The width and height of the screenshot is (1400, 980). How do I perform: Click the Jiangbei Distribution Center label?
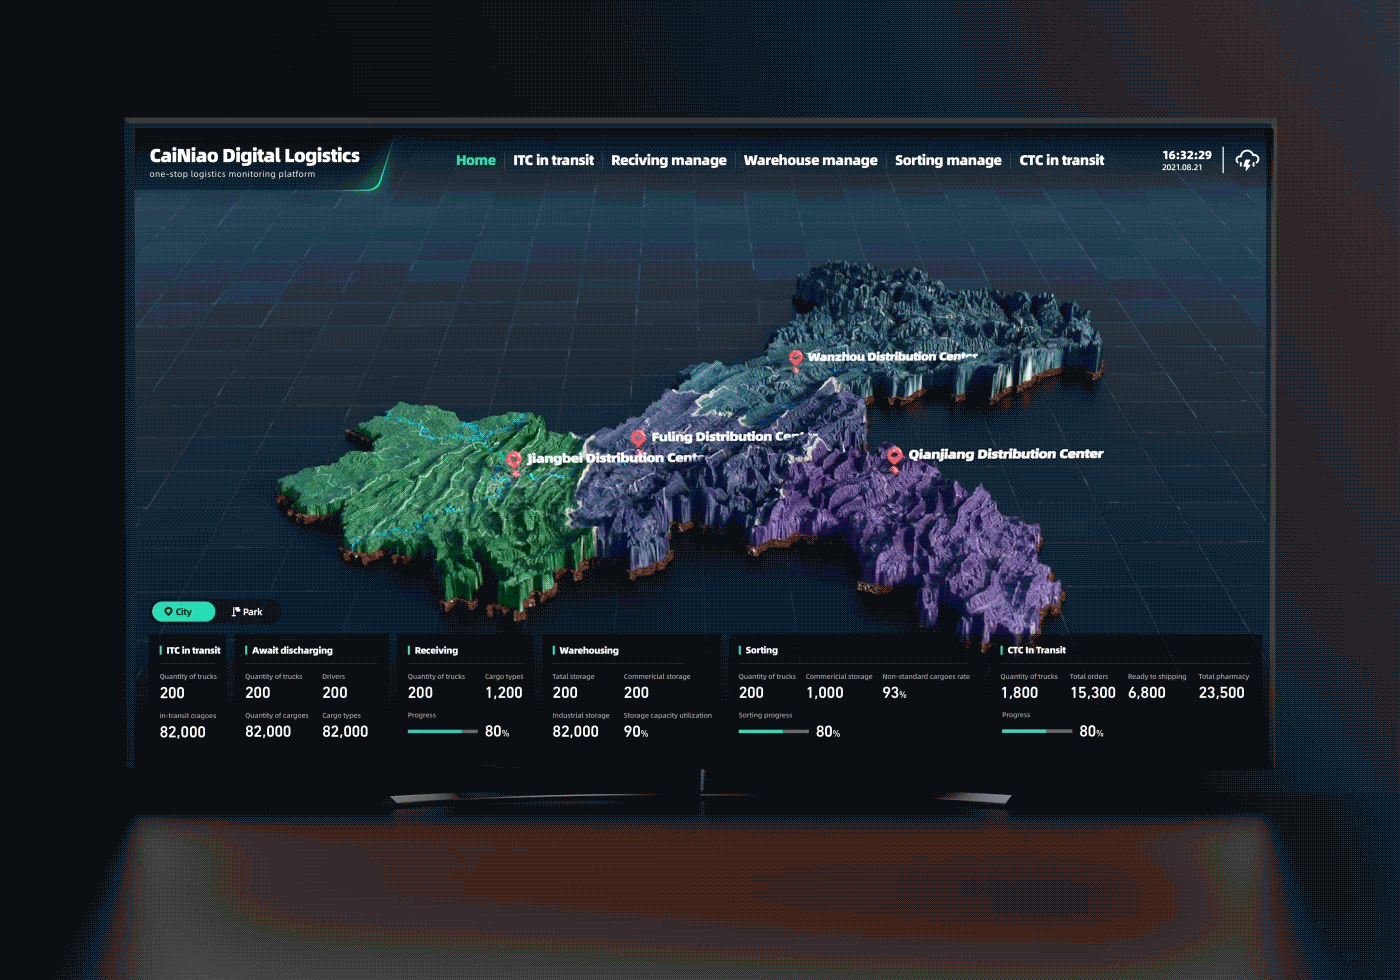pyautogui.click(x=616, y=458)
